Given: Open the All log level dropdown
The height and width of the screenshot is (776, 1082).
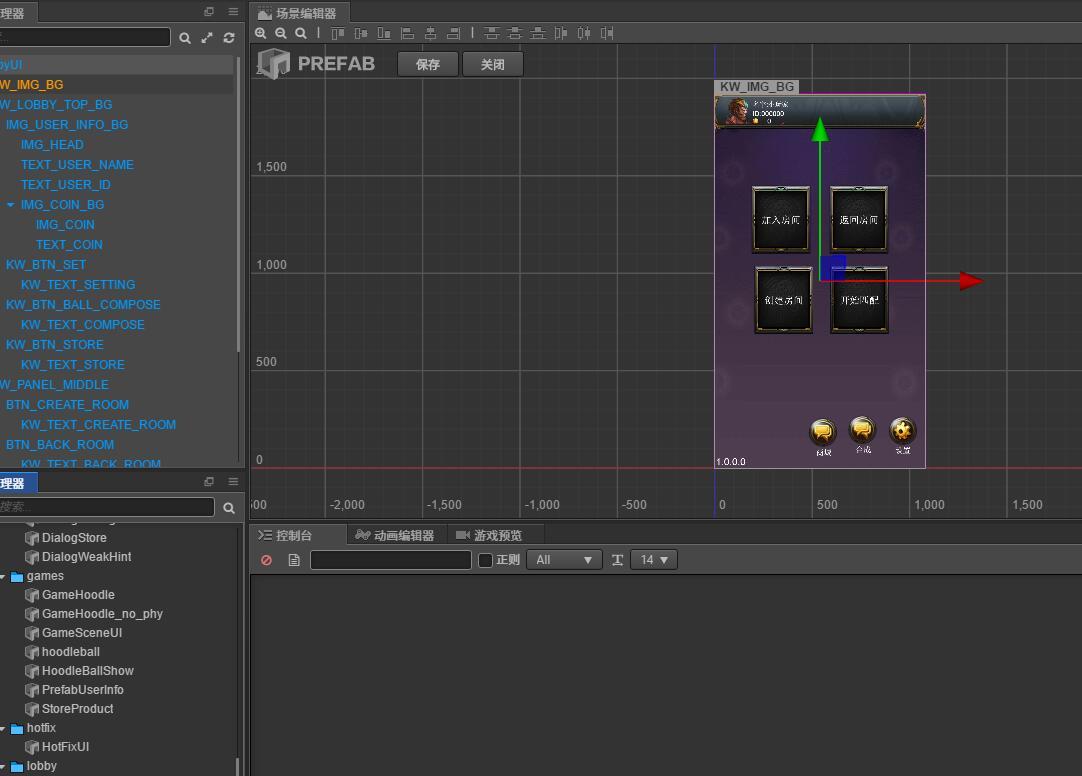Looking at the screenshot, I should point(564,560).
